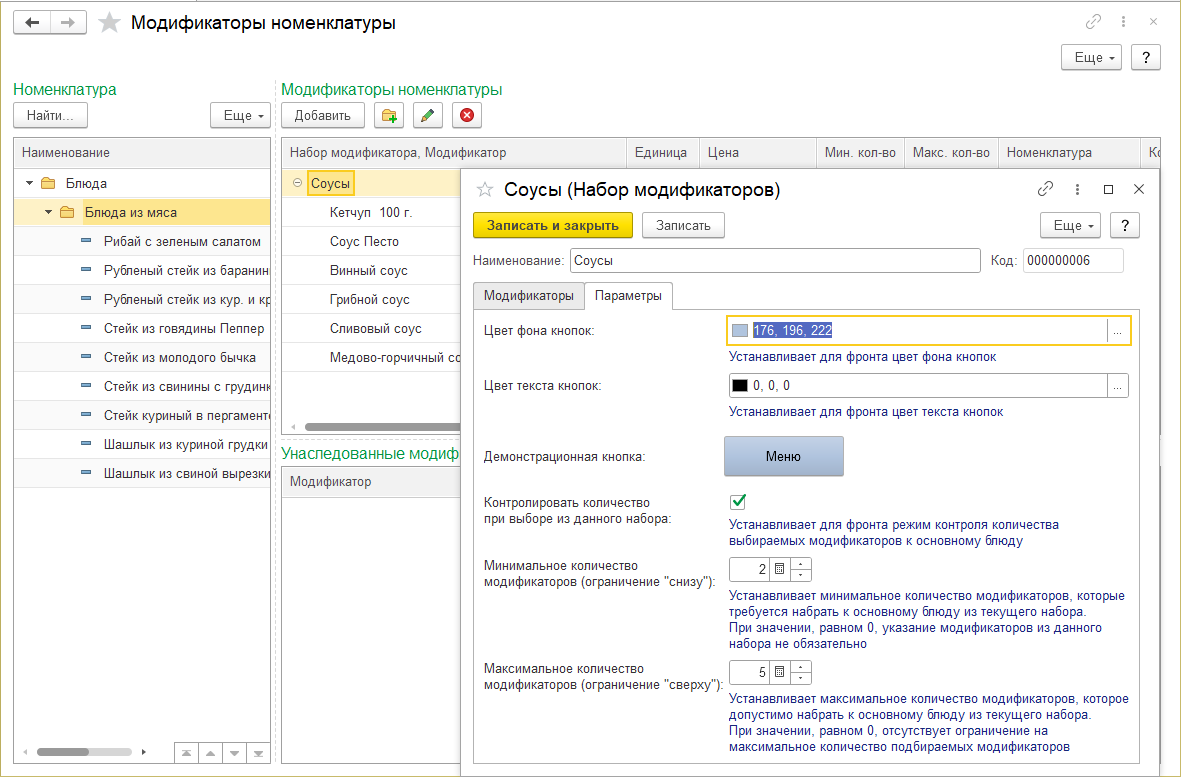
Task: Click the star next to Соусы title
Action: [485, 190]
